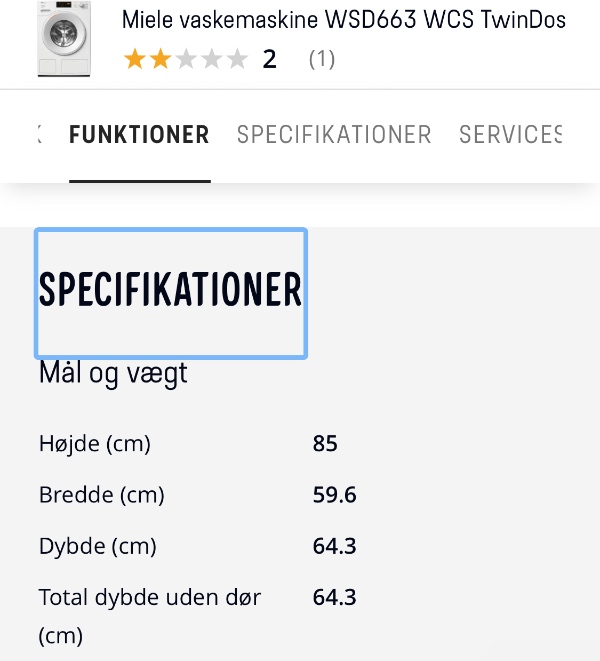Viewport: 600px width, 661px height.
Task: Open the SERVICES tab
Action: pyautogui.click(x=511, y=135)
